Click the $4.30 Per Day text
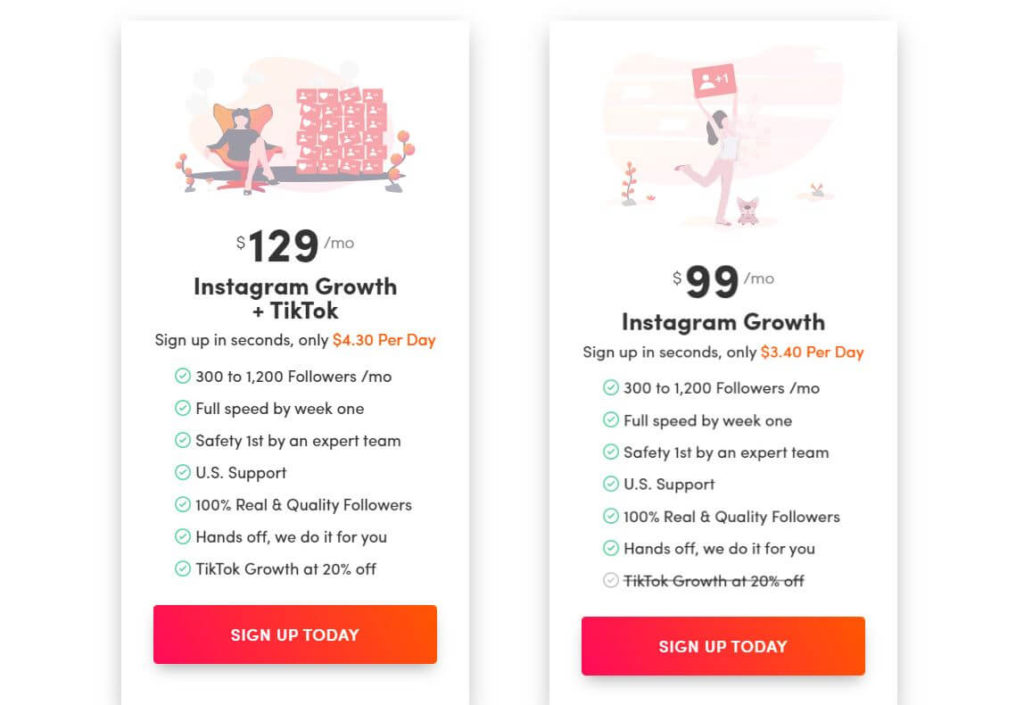 384,340
